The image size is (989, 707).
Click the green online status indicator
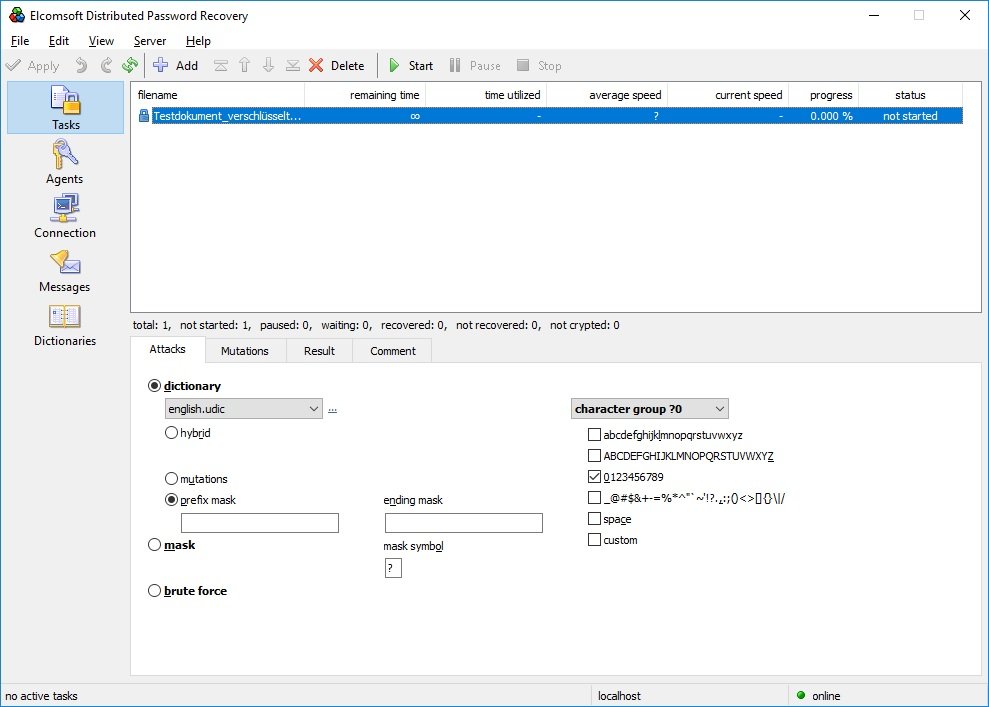point(801,695)
